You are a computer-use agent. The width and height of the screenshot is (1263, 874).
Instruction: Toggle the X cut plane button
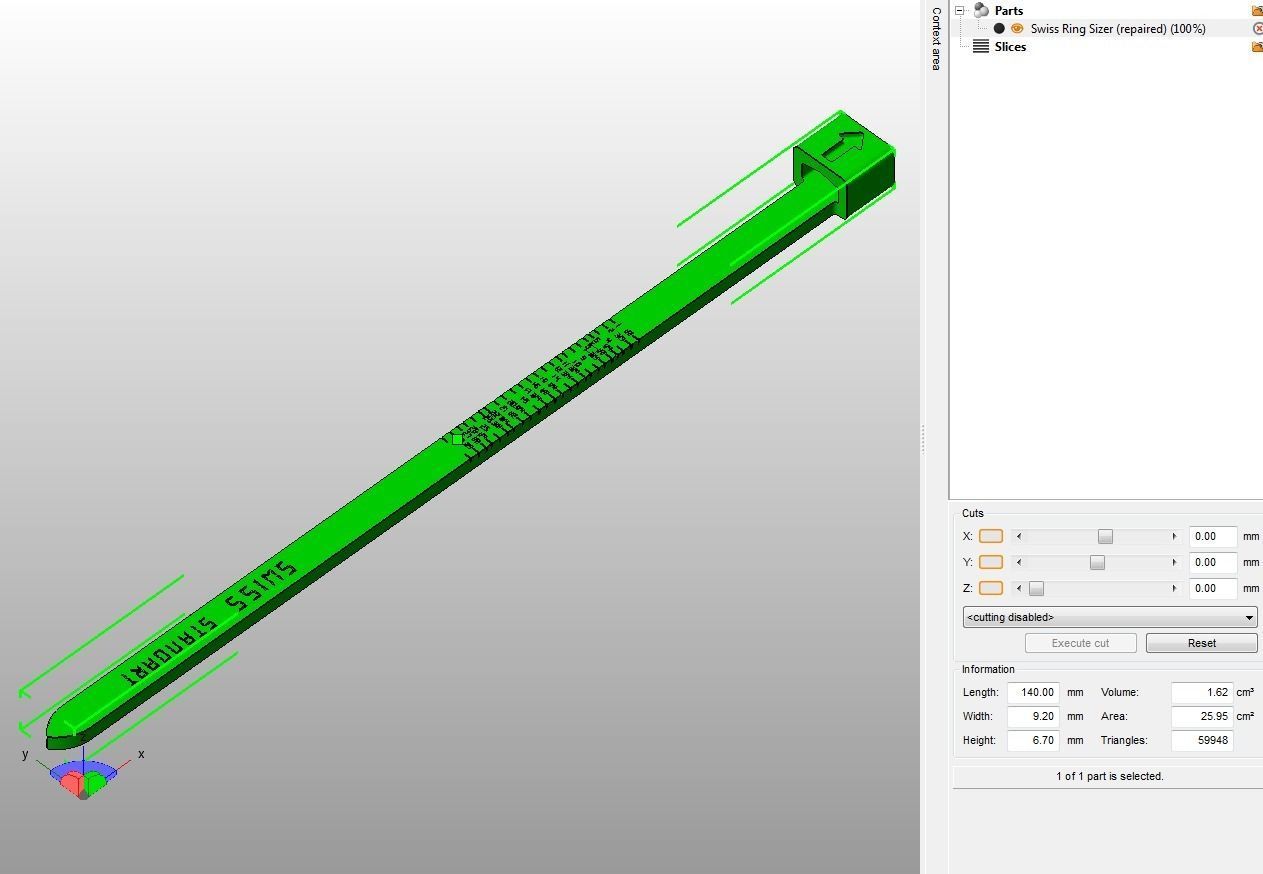point(990,536)
